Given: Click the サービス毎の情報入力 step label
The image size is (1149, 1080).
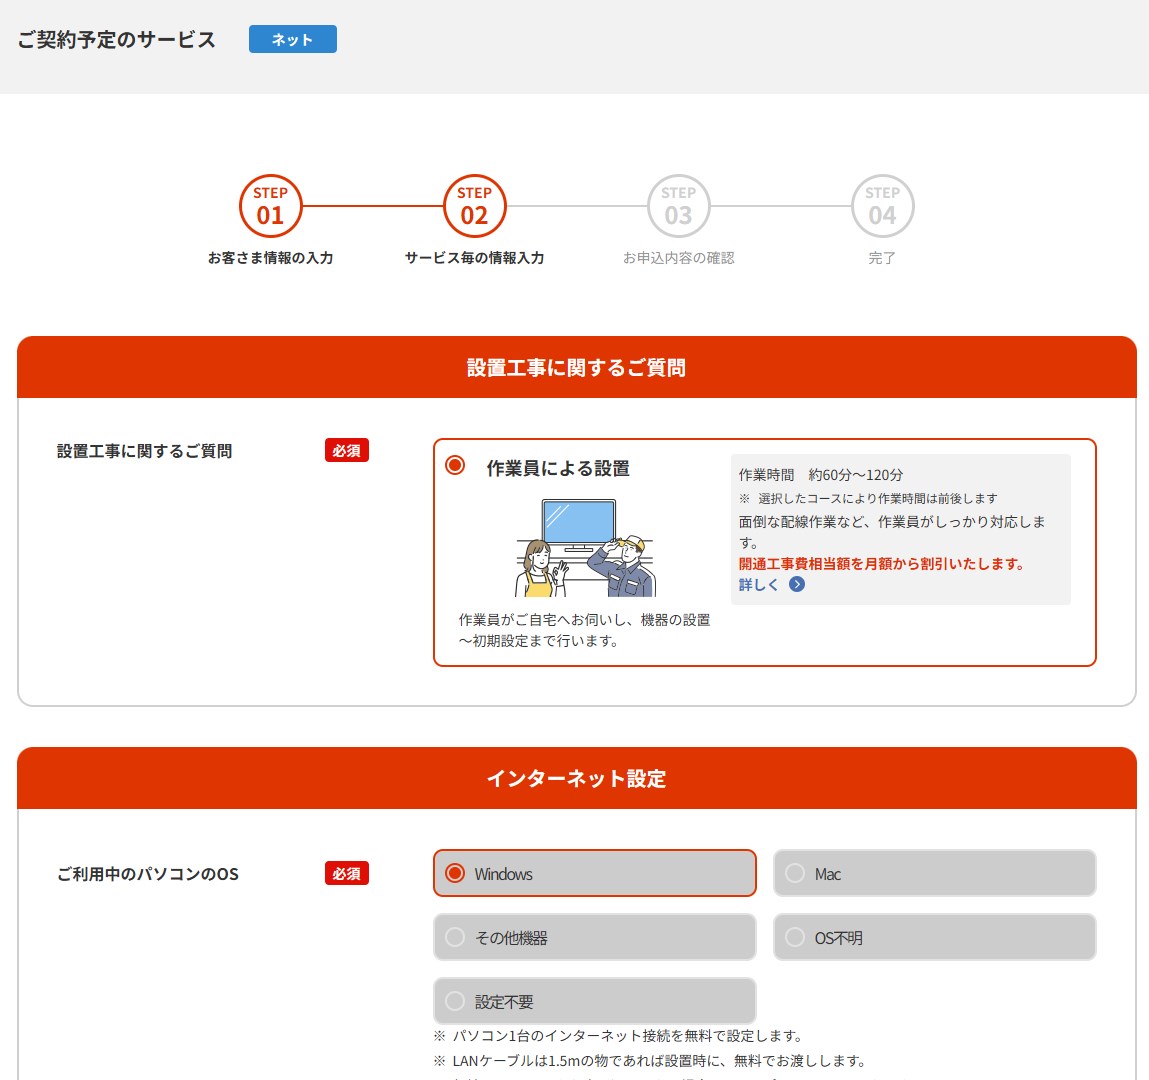Looking at the screenshot, I should tap(474, 258).
